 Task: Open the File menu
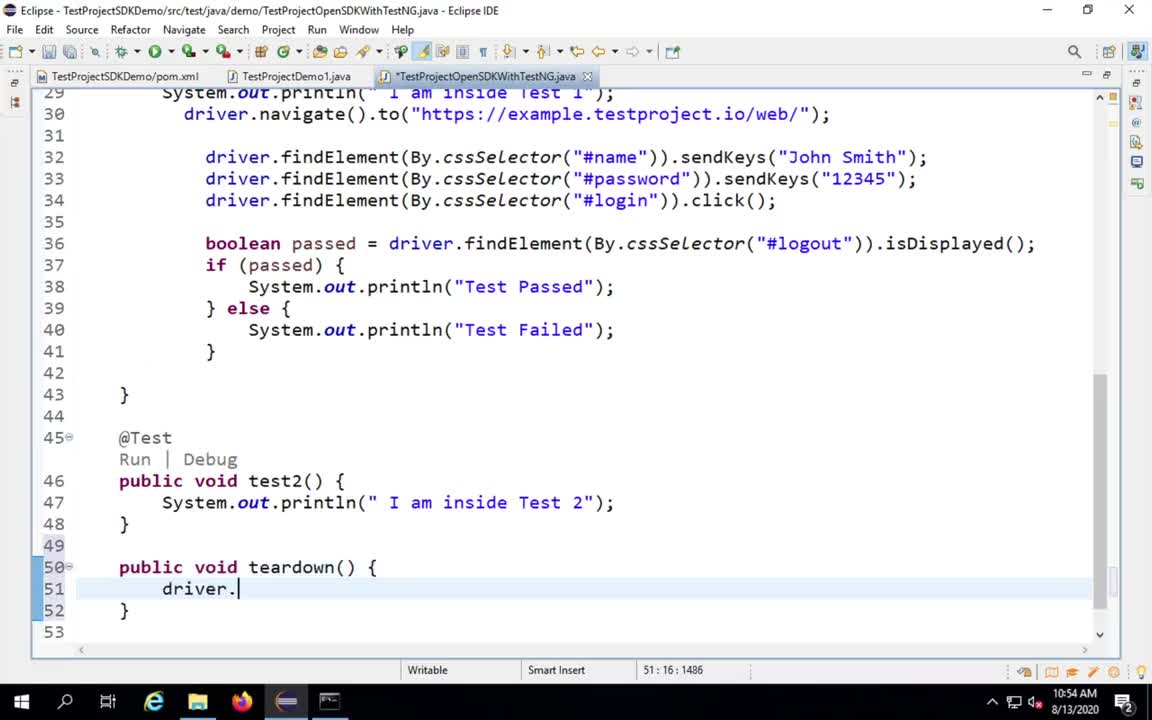pos(15,29)
